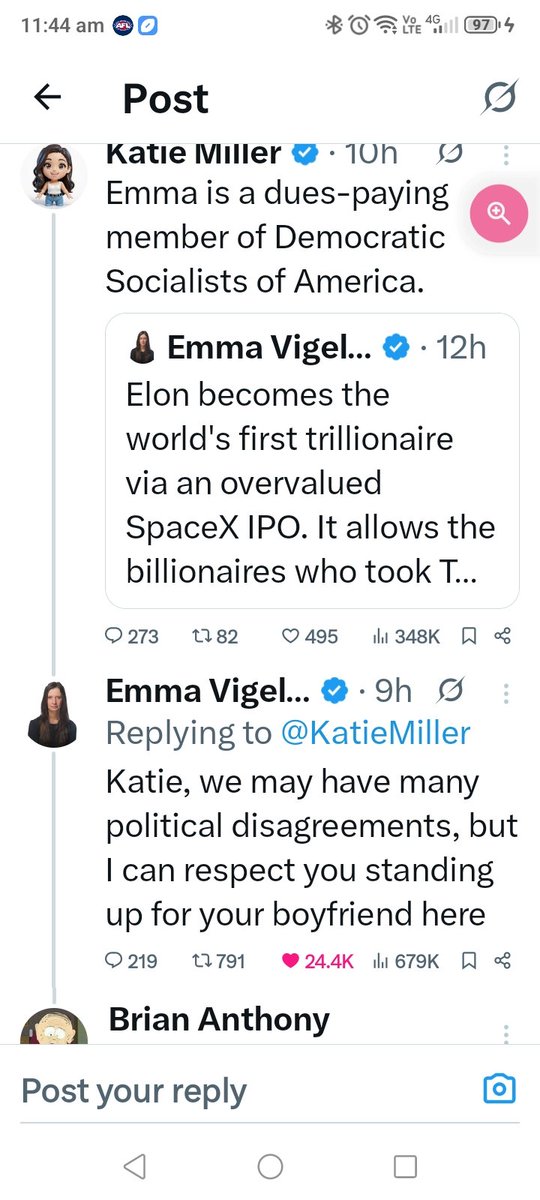
Task: Repost Katie Miller's post (82)
Action: point(213,636)
